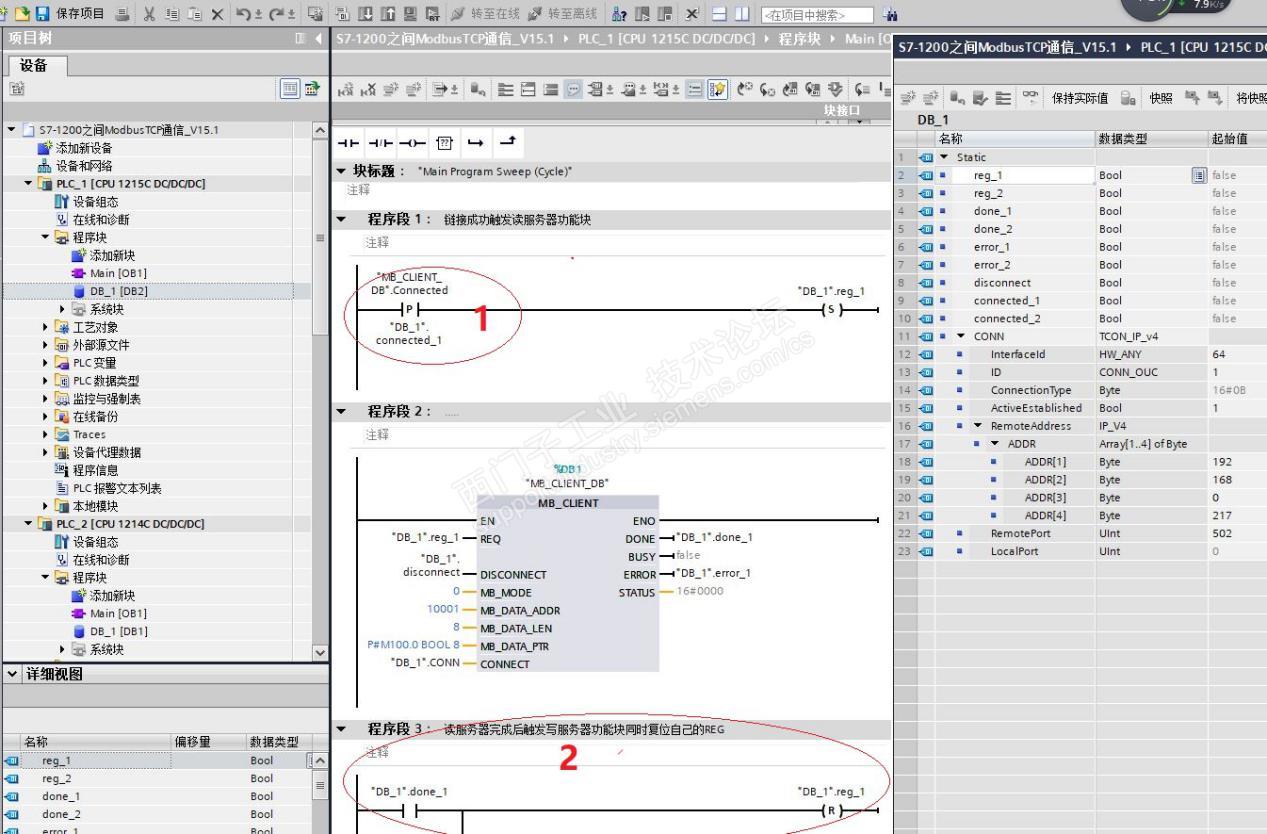This screenshot has height=834, width=1267.
Task: Click the 在项目中搜索 search field
Action: coord(816,15)
